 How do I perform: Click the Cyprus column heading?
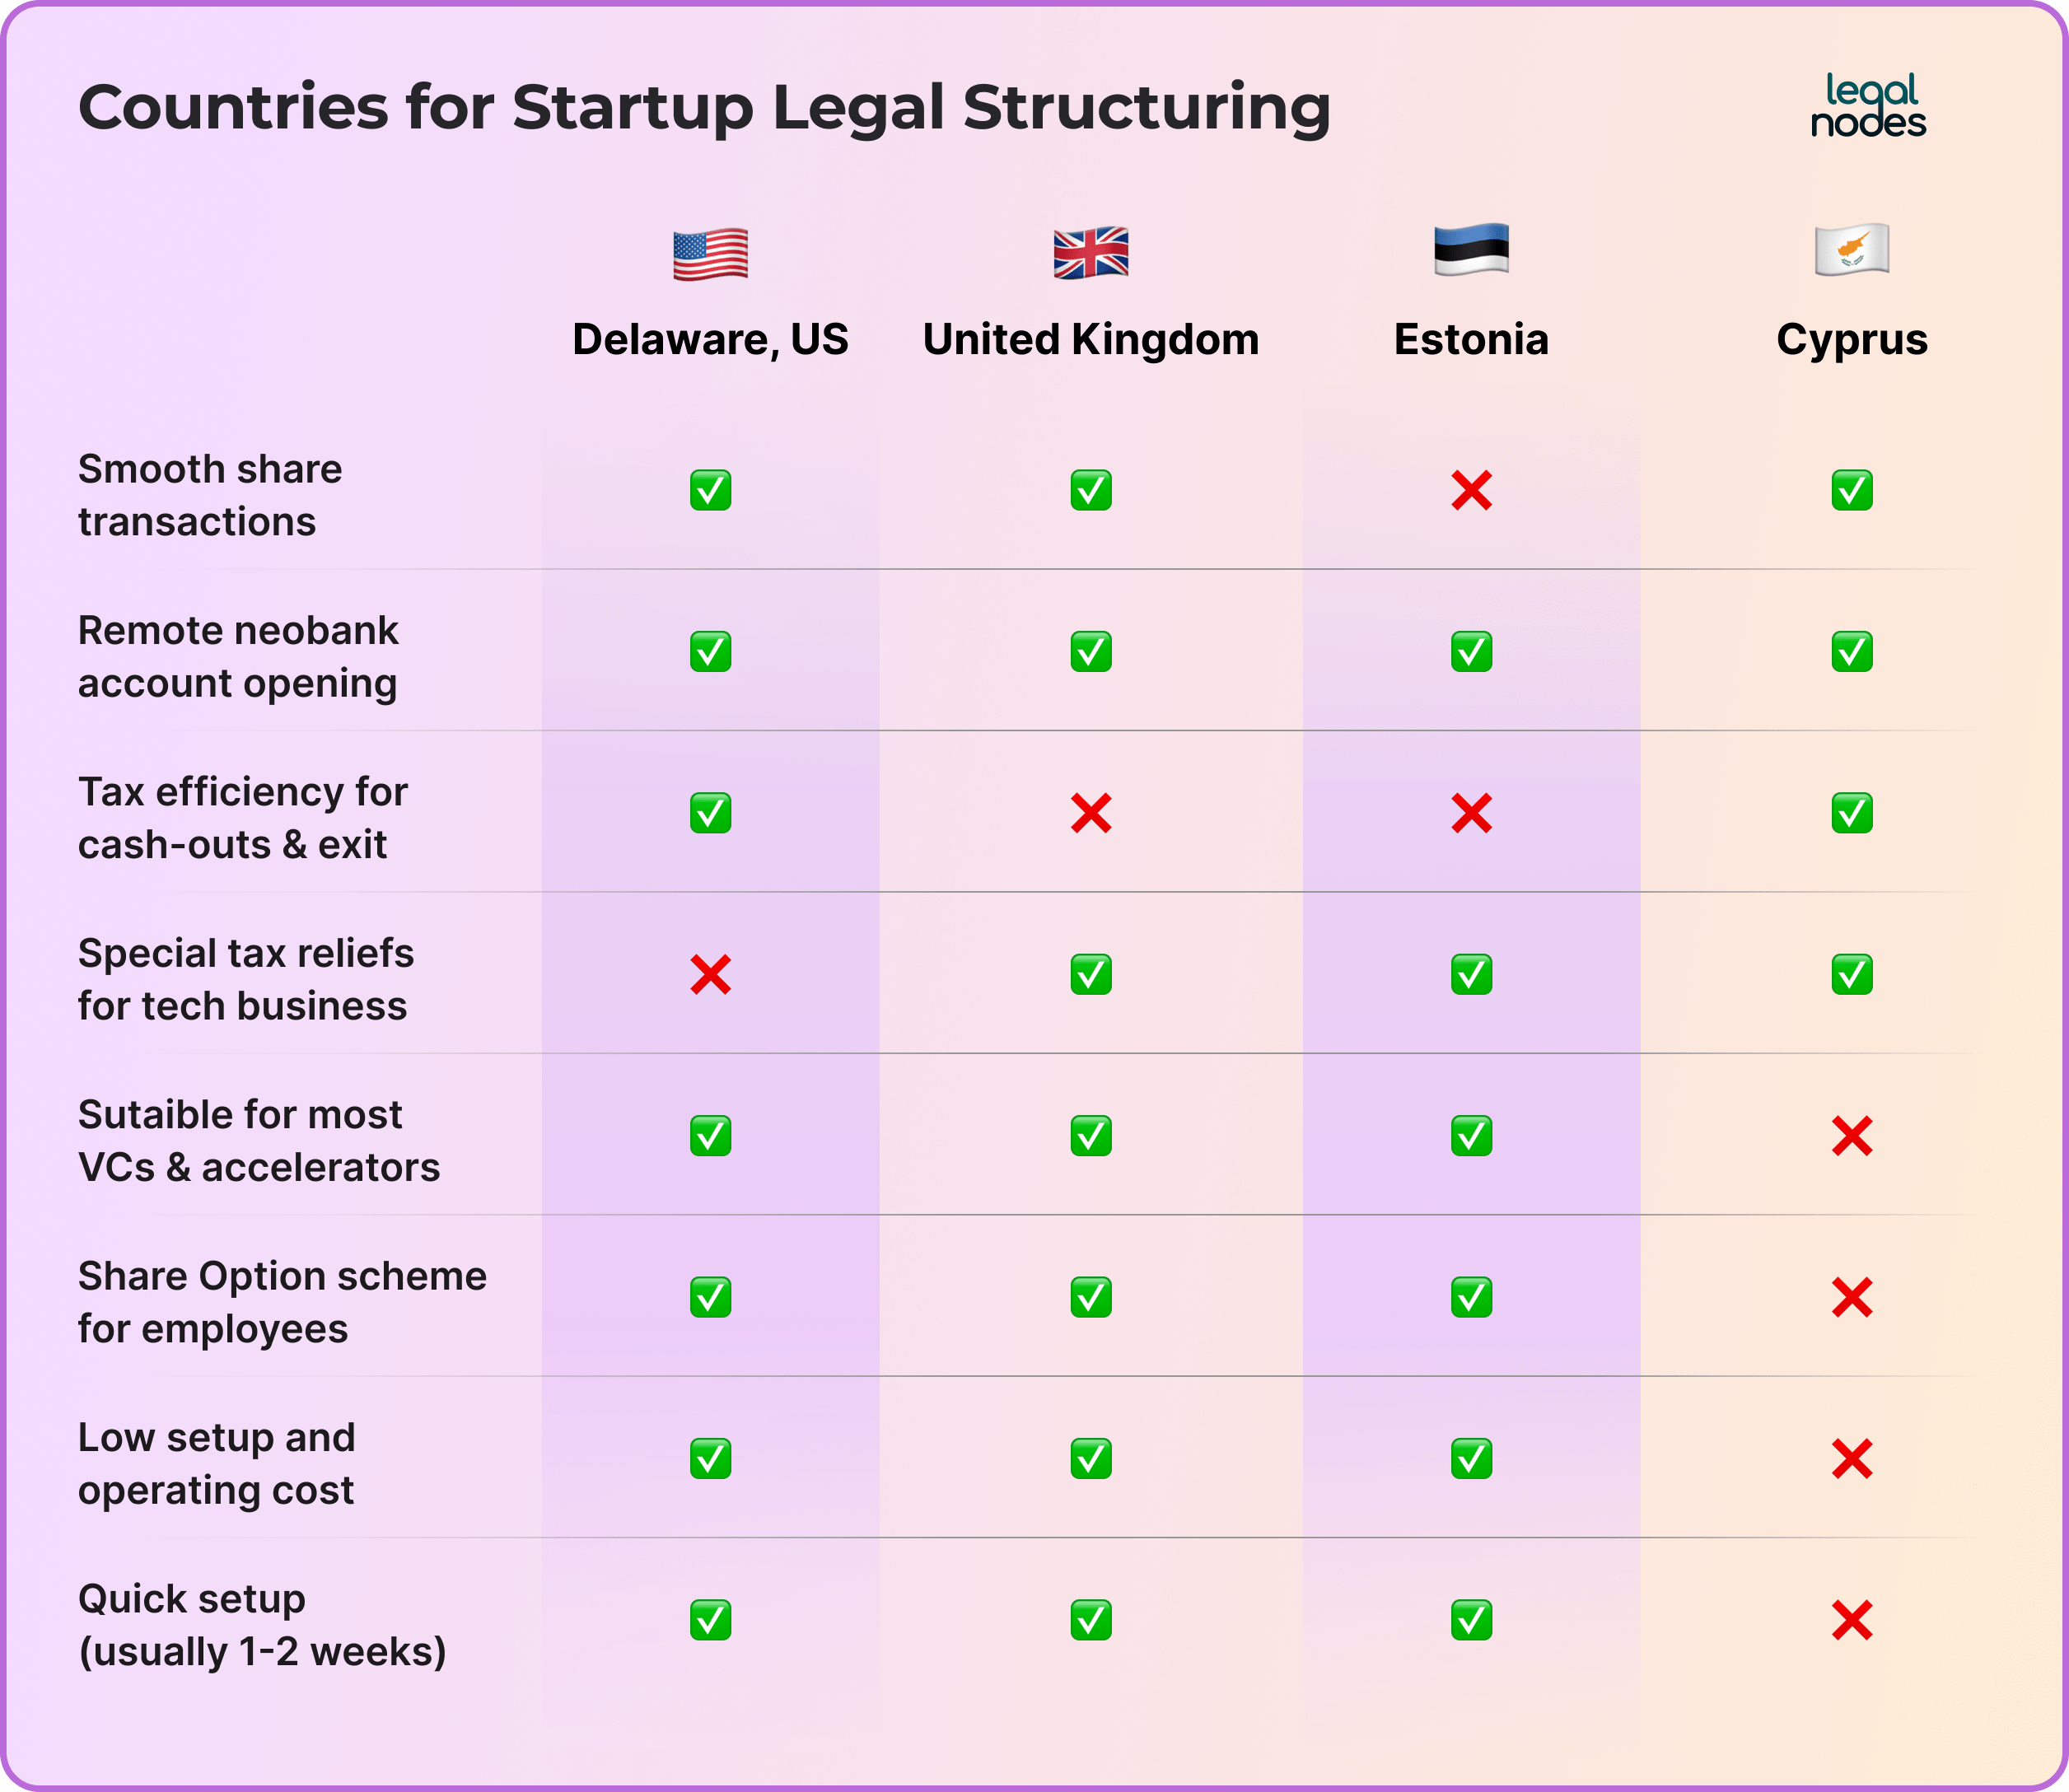click(1852, 341)
